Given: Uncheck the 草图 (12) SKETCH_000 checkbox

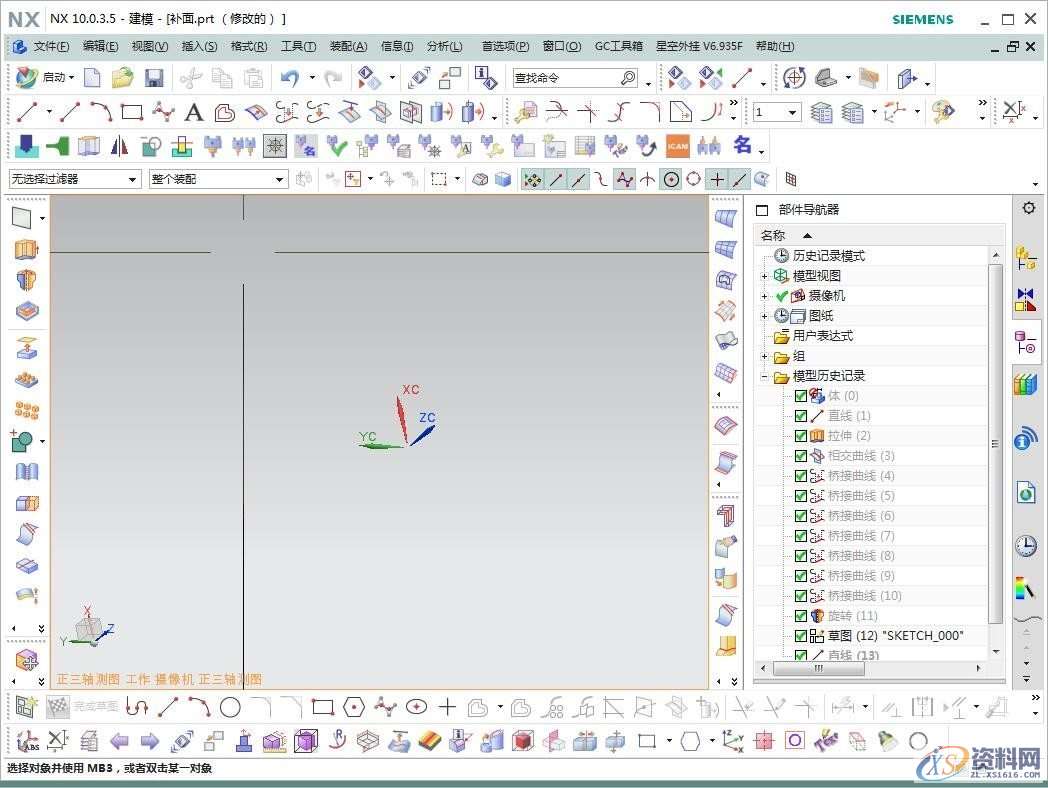Looking at the screenshot, I should click(x=800, y=636).
